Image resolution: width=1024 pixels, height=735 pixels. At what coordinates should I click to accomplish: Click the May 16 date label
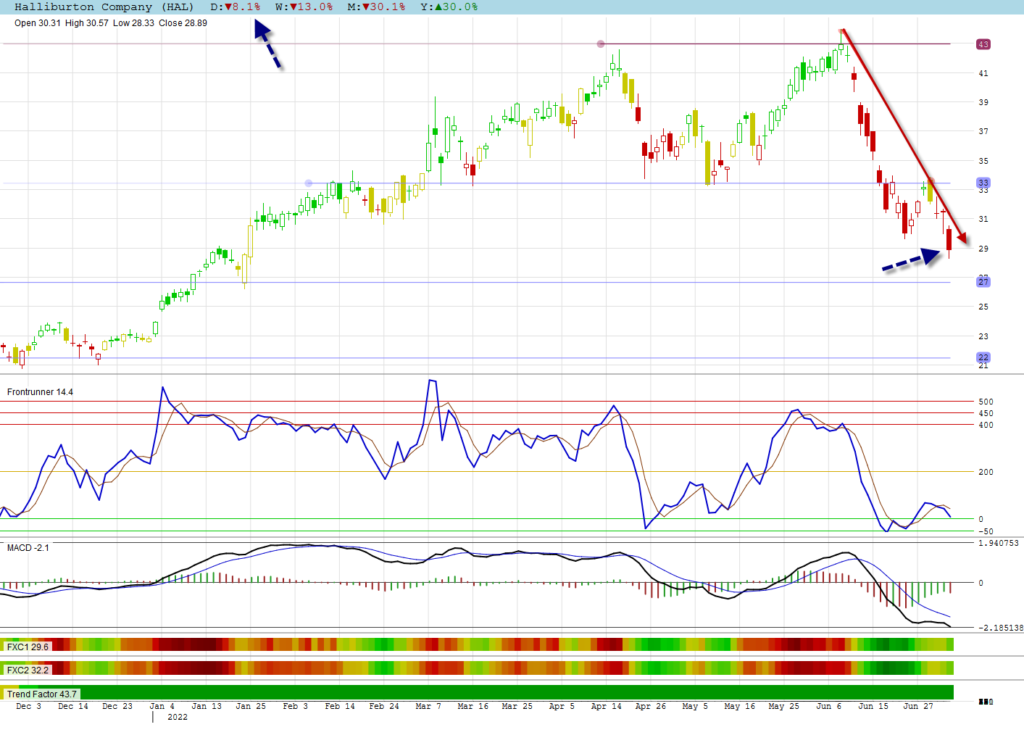[x=739, y=706]
